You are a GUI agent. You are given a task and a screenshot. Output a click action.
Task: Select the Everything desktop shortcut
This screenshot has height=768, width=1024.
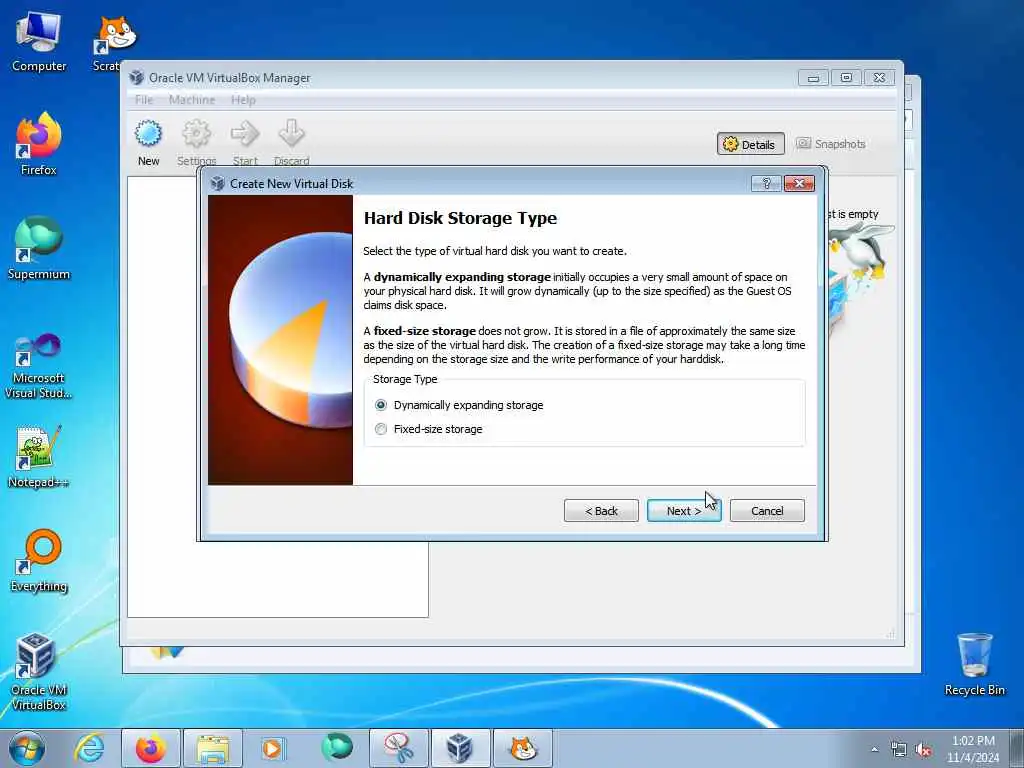click(39, 560)
